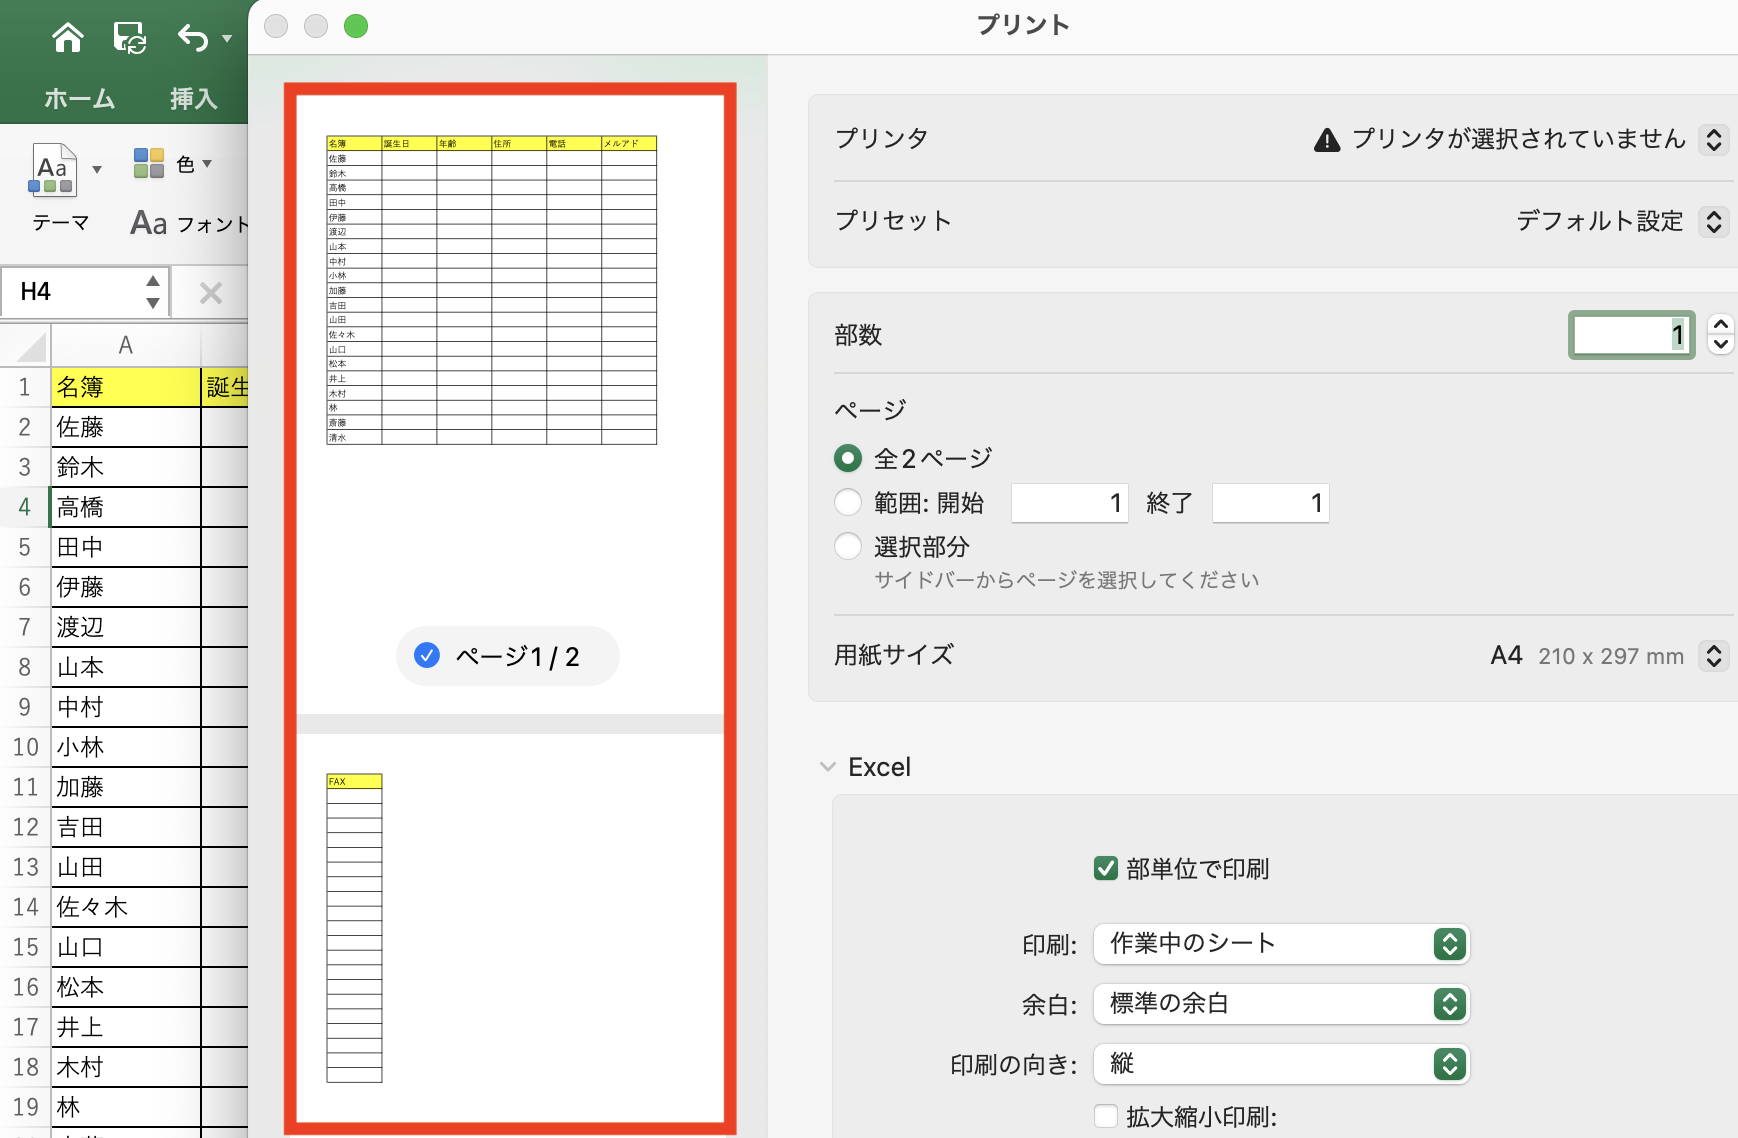
Task: Click the blue checkmark on the page badge
Action: coord(427,655)
